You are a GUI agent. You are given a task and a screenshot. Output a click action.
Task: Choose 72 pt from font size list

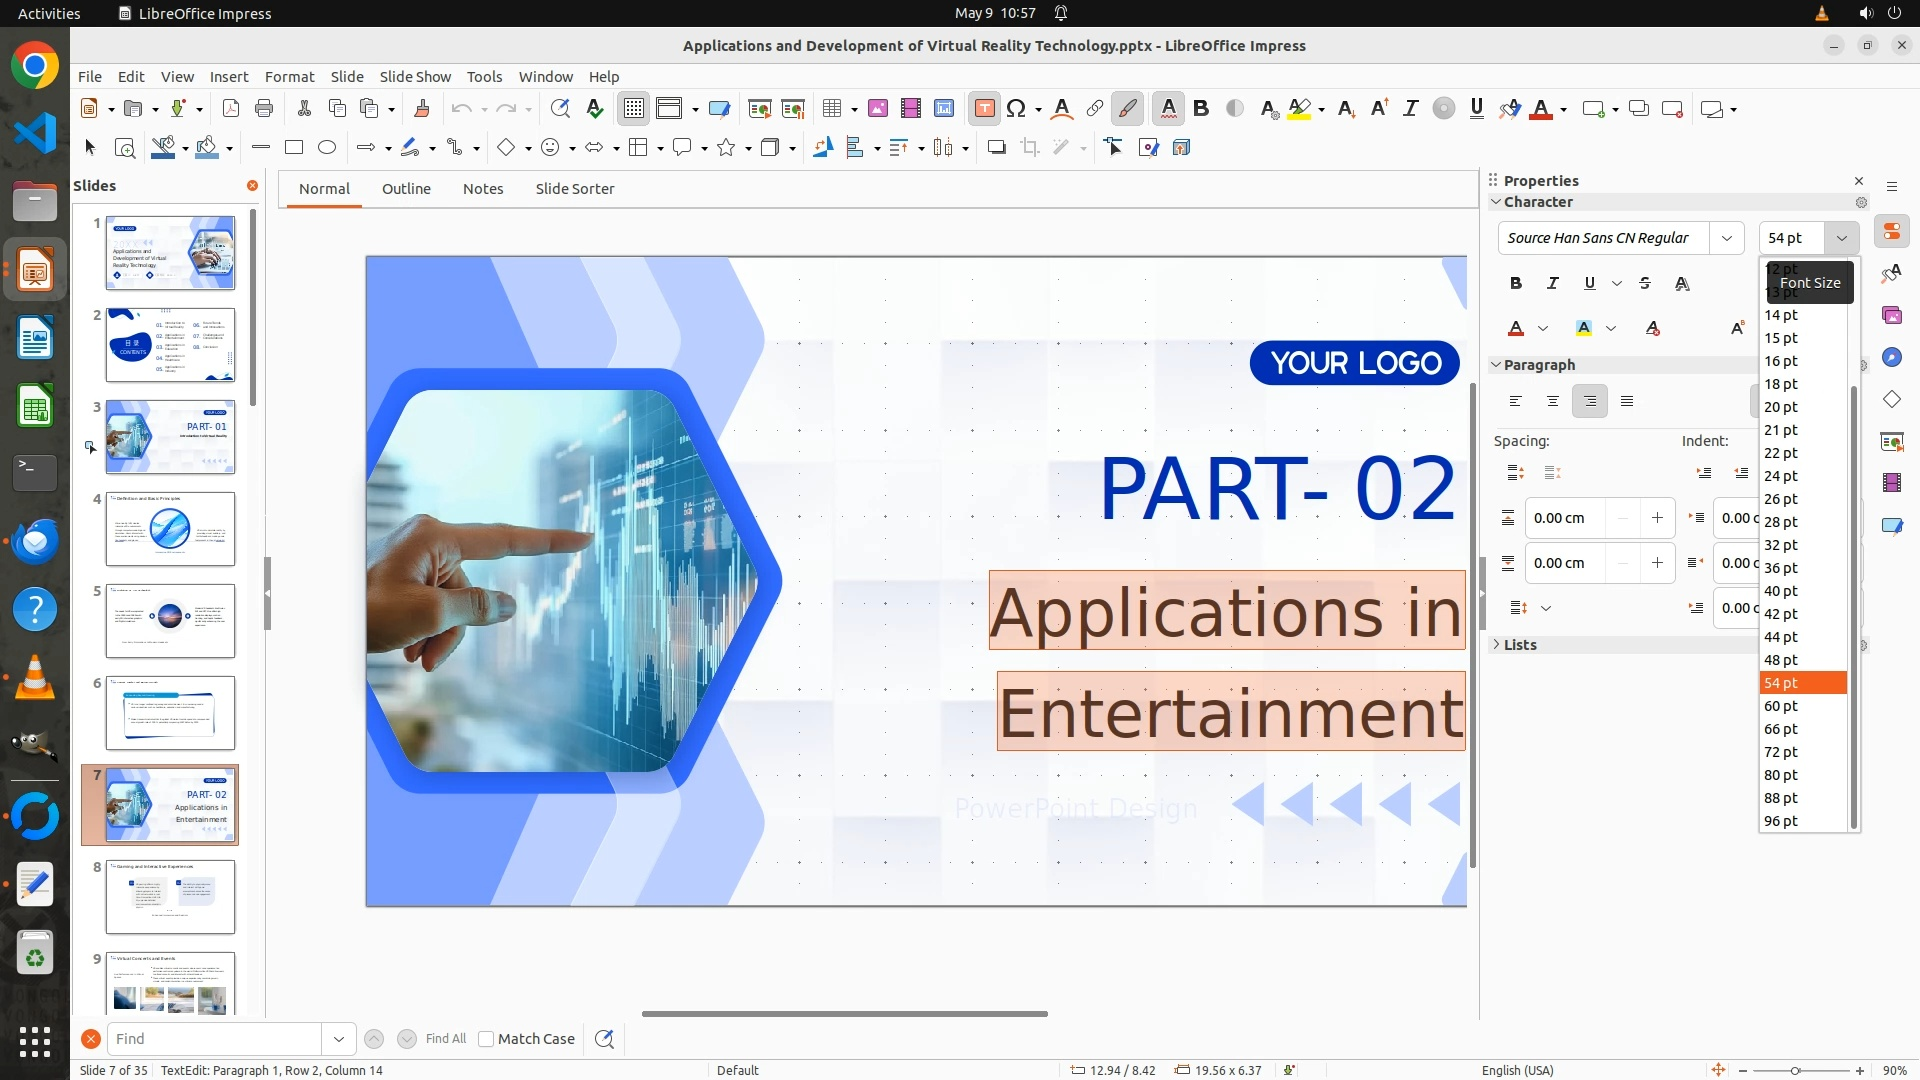[1781, 752]
